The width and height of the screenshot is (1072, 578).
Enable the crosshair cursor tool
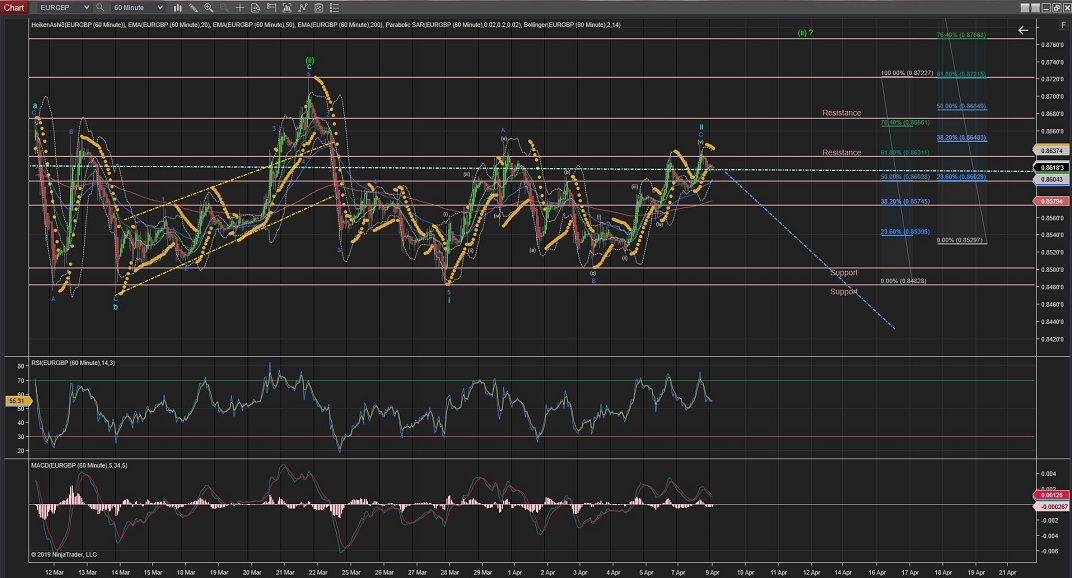240,8
